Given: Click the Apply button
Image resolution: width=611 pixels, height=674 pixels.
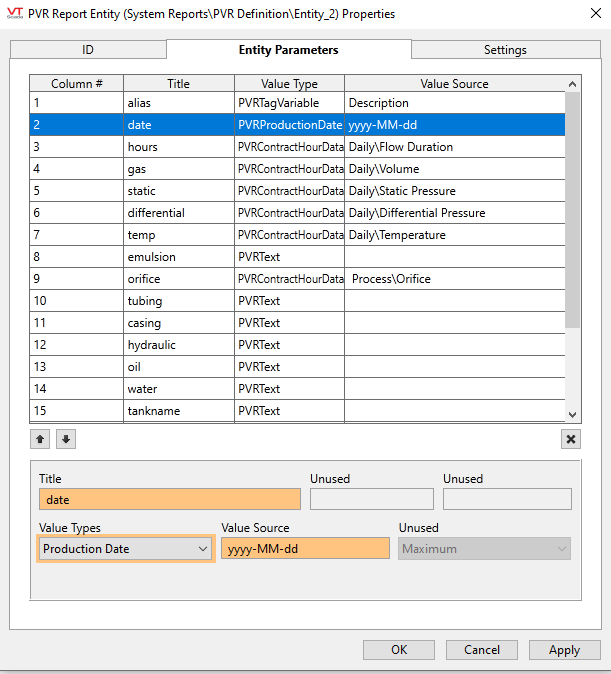Looking at the screenshot, I should click(x=564, y=650).
